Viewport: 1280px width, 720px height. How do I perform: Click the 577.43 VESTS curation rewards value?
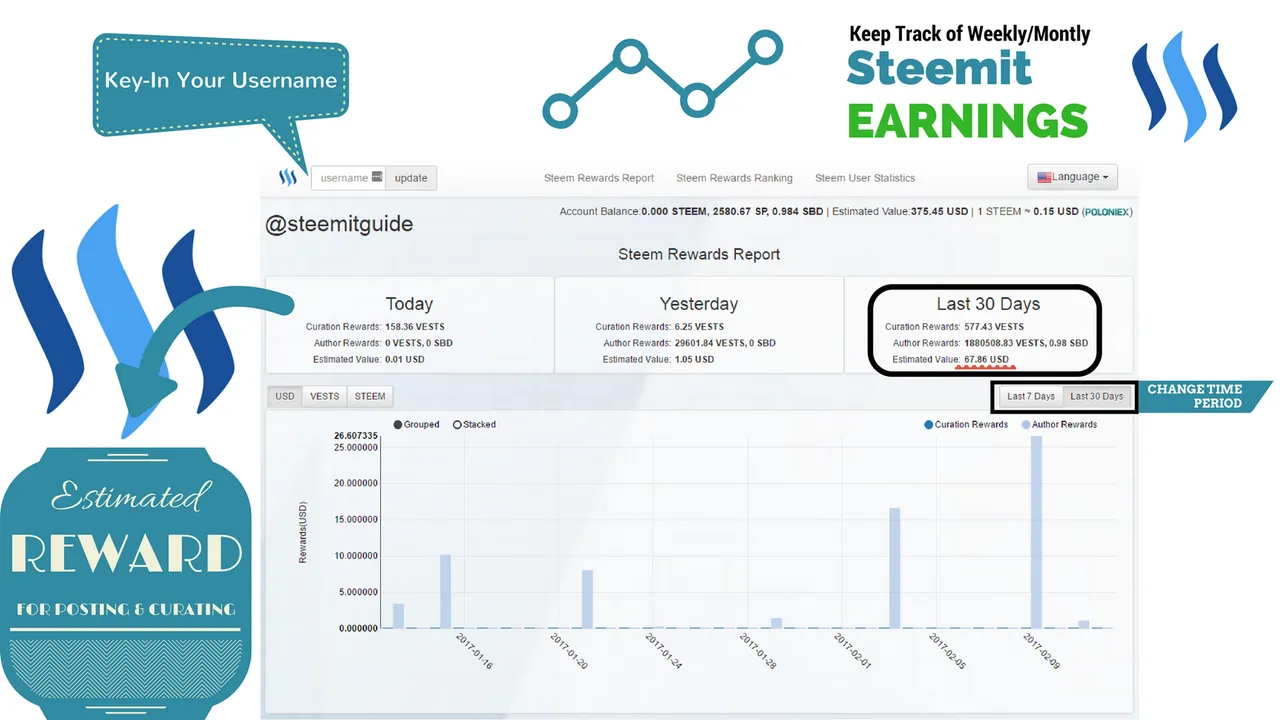994,327
